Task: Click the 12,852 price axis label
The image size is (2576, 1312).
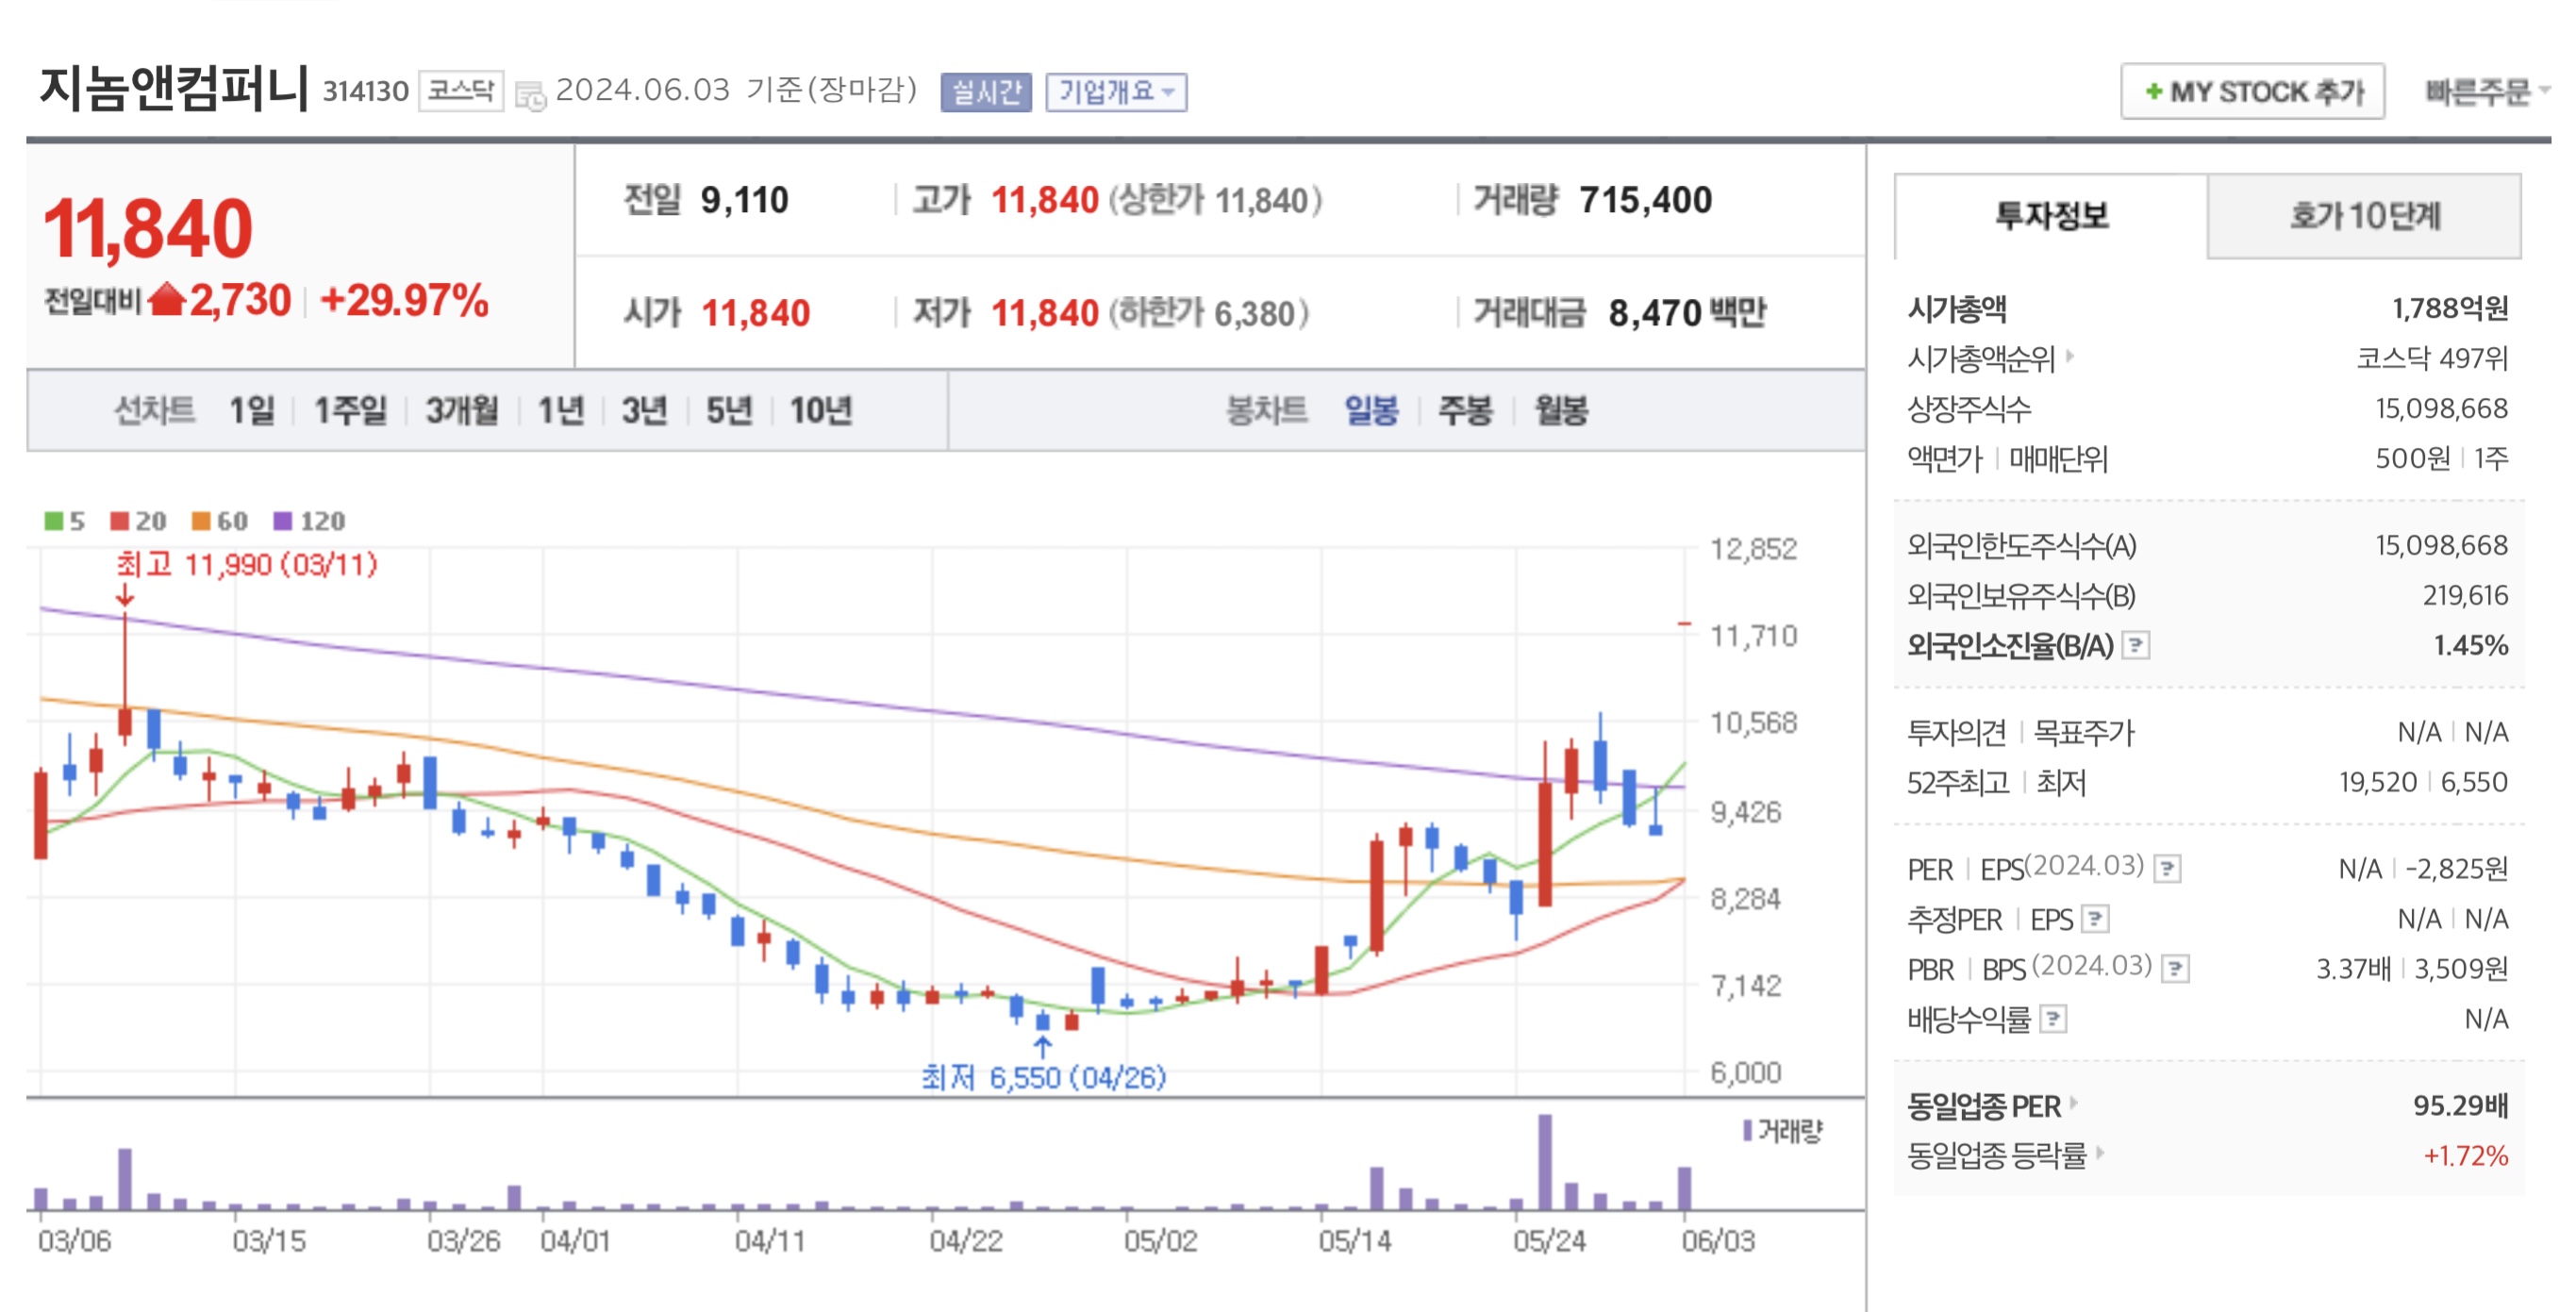Action: pyautogui.click(x=1753, y=549)
